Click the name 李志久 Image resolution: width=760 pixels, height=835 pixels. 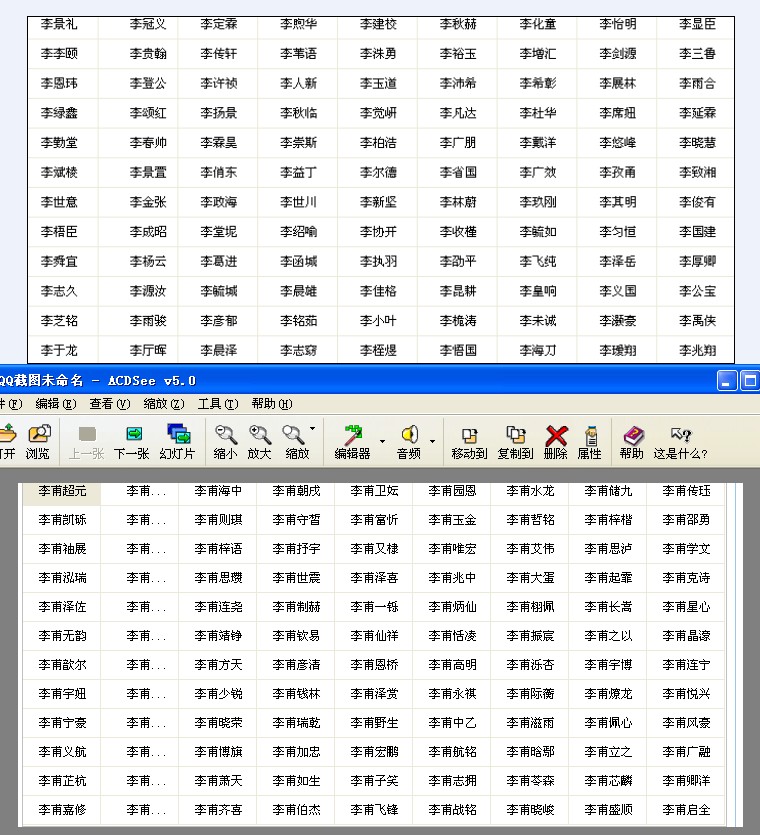click(x=59, y=291)
